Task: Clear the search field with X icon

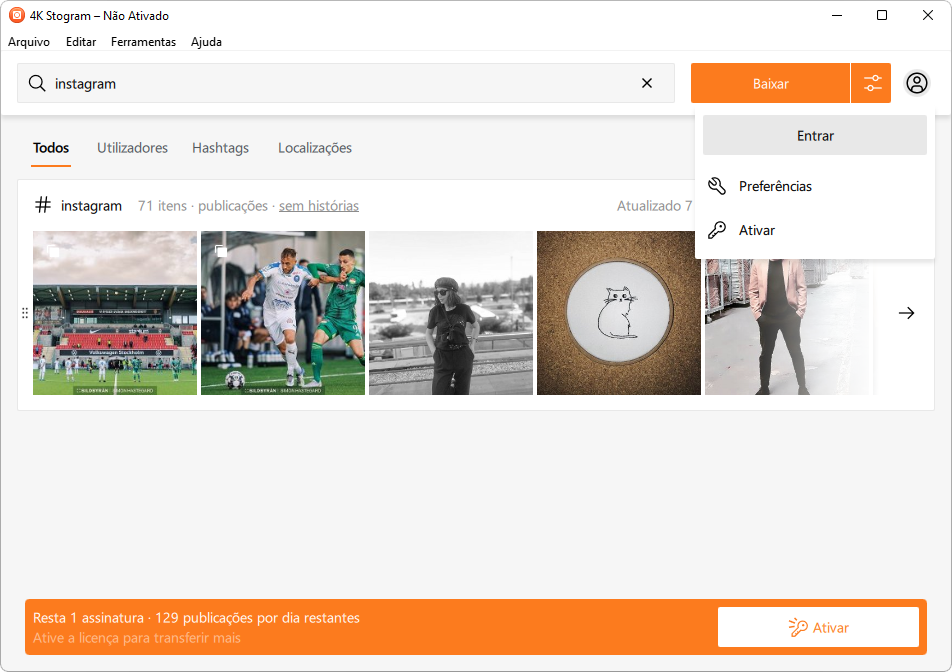Action: (x=647, y=84)
